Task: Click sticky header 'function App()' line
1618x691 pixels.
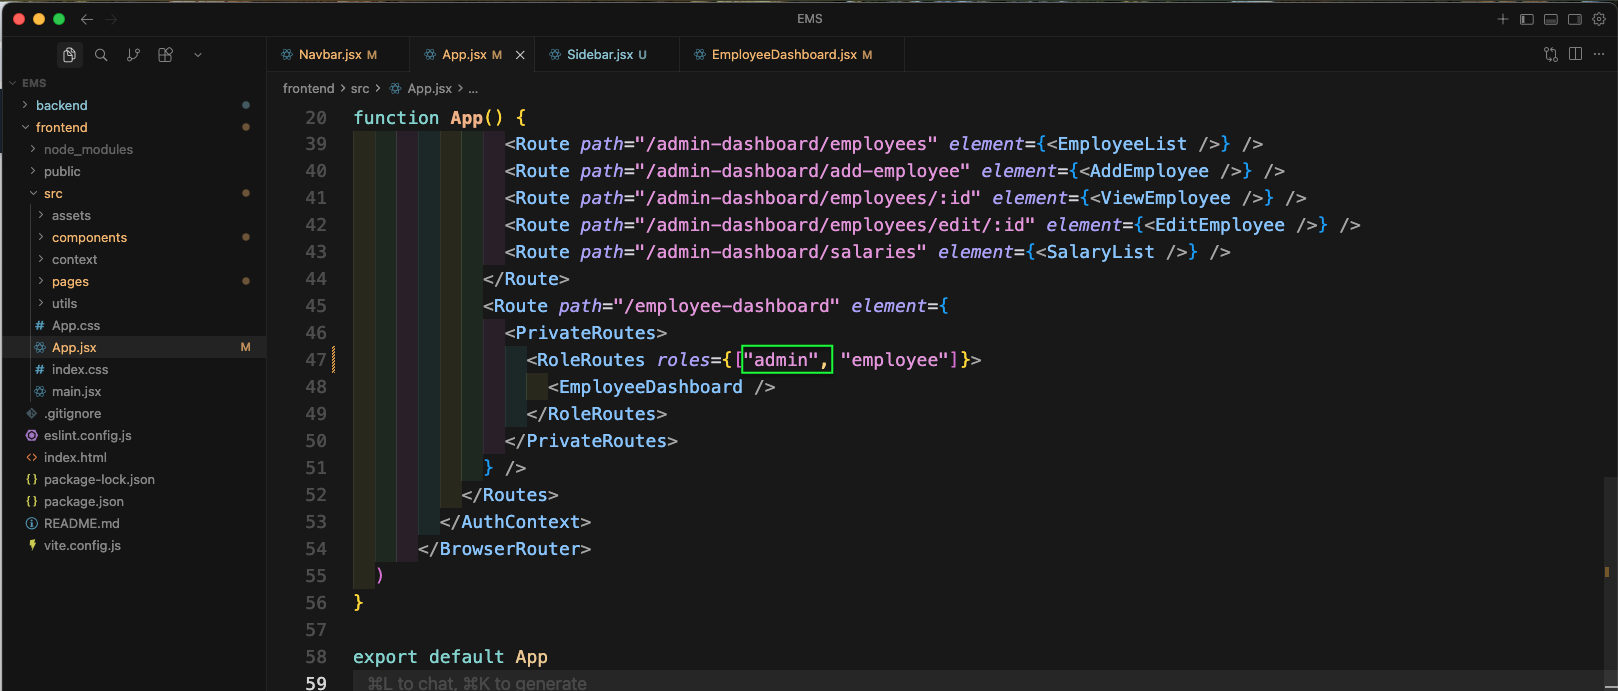Action: coord(440,118)
